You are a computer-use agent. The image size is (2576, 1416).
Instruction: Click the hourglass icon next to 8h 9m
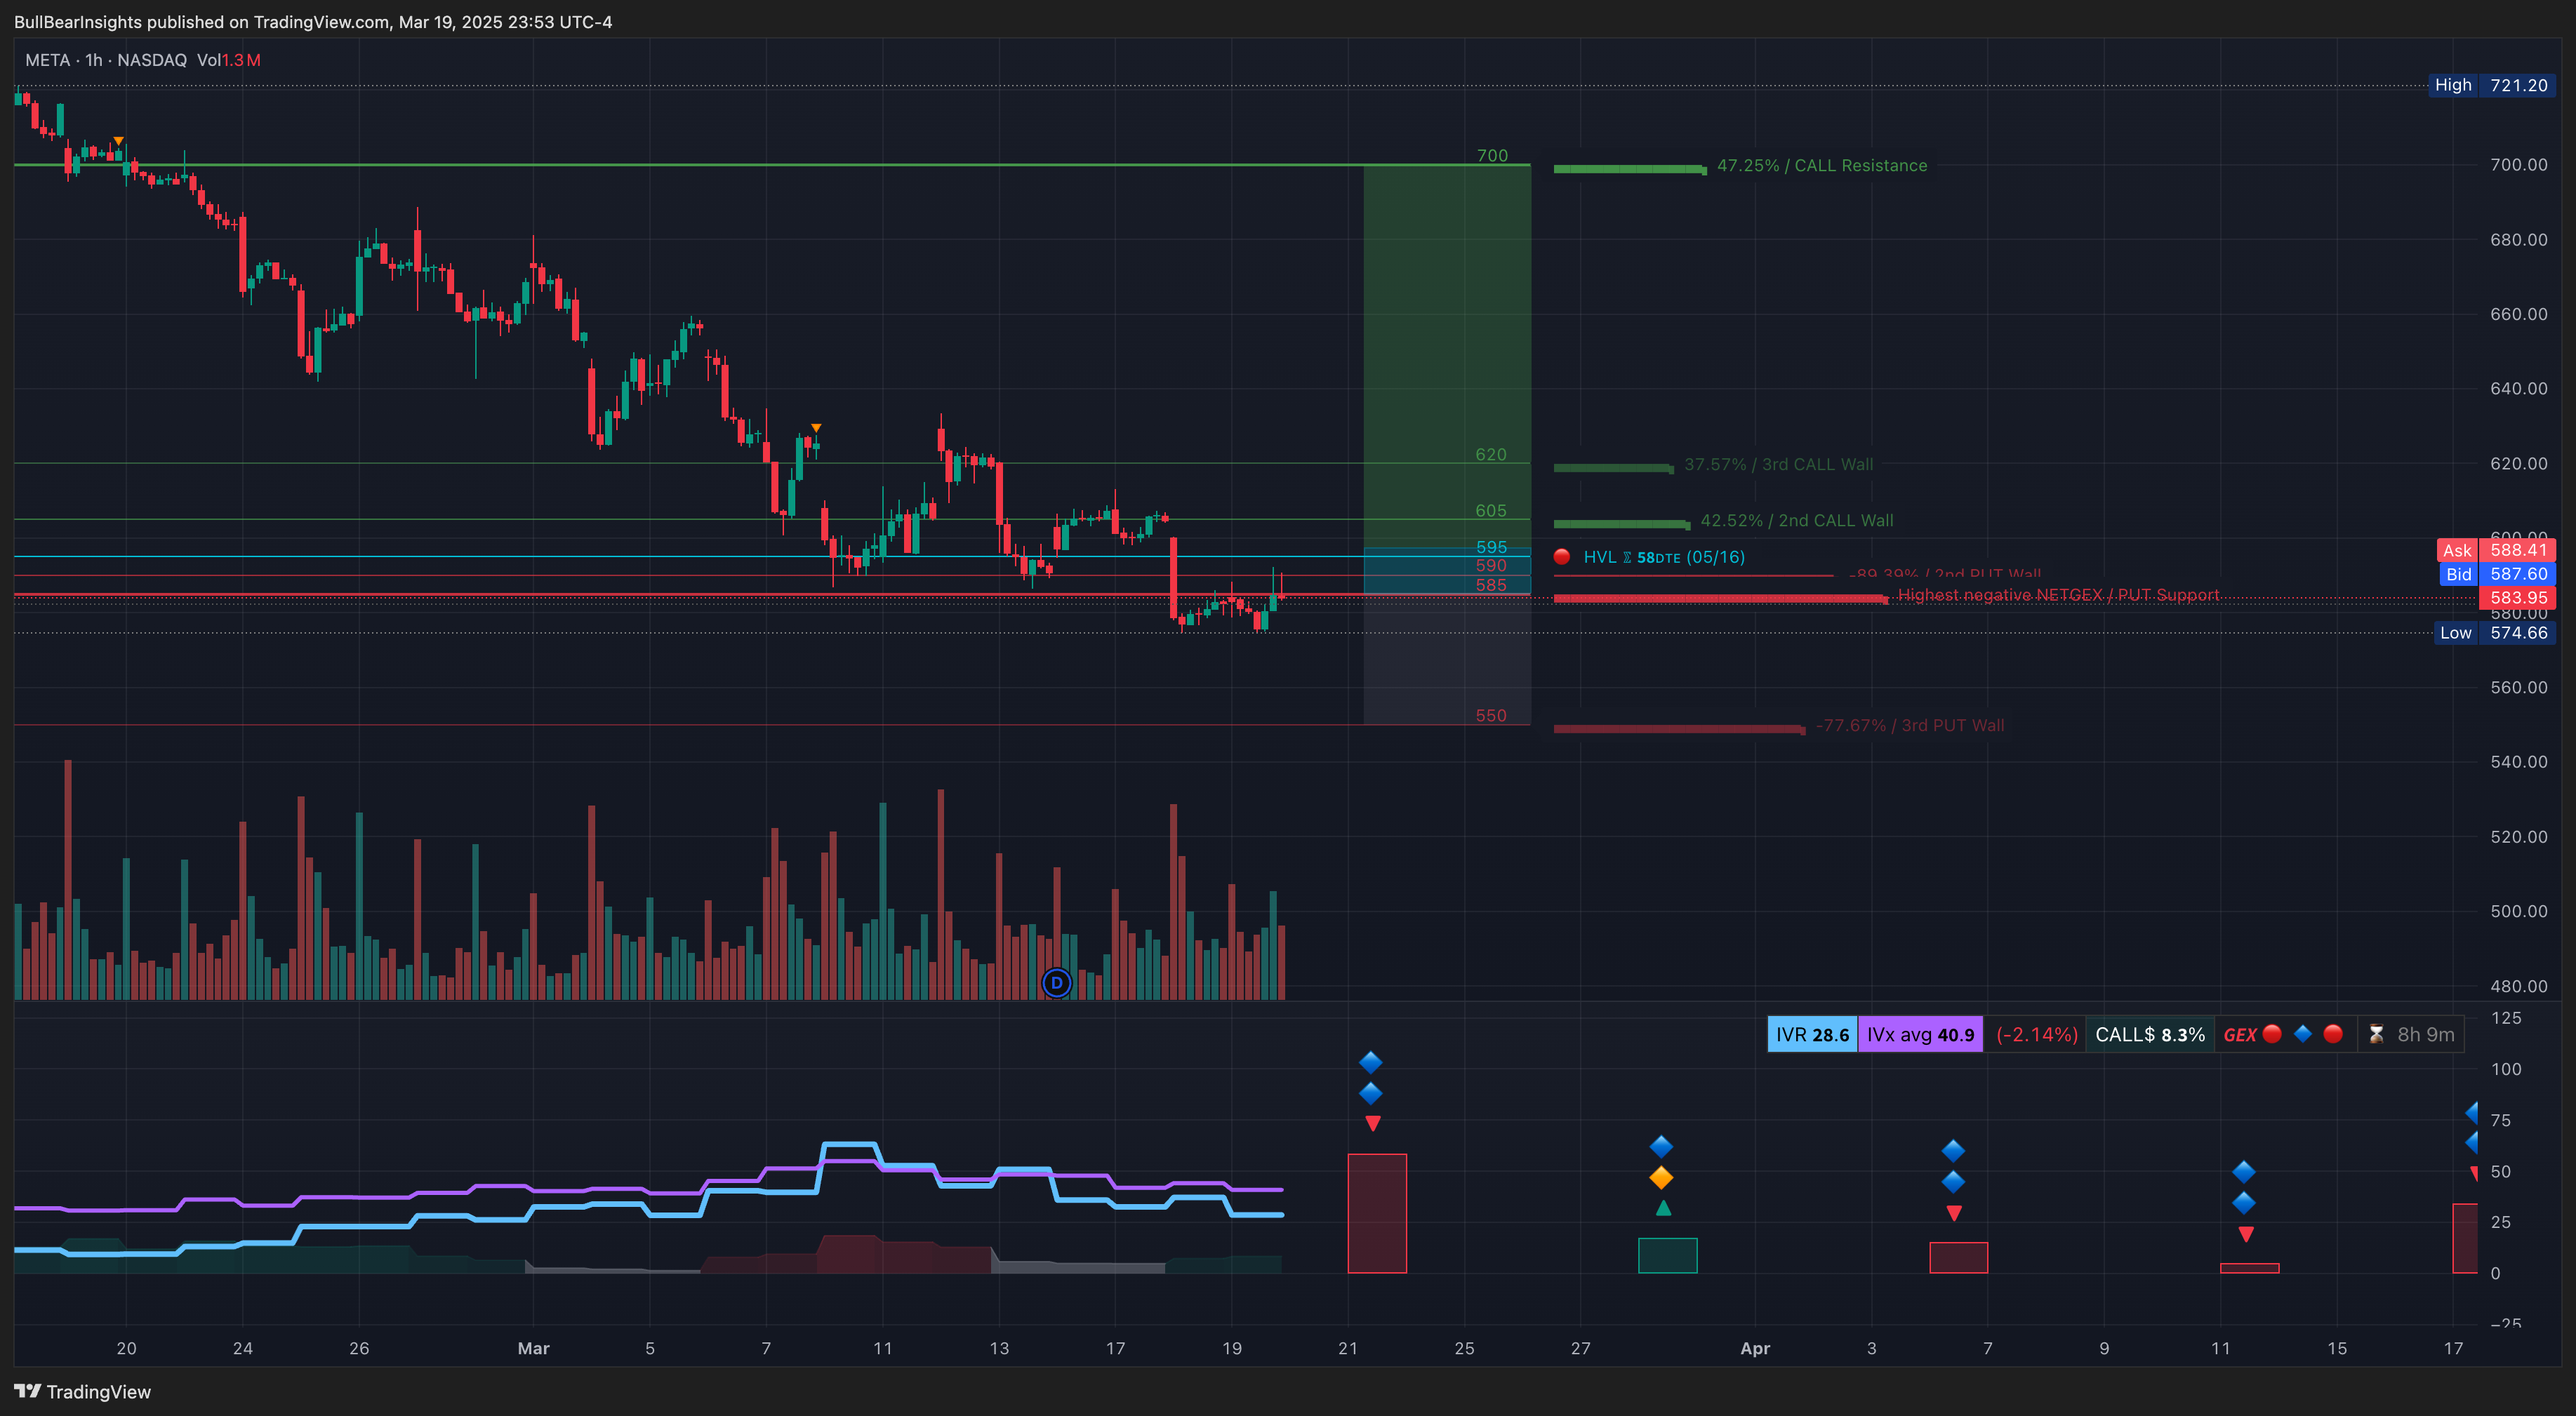[2376, 1034]
